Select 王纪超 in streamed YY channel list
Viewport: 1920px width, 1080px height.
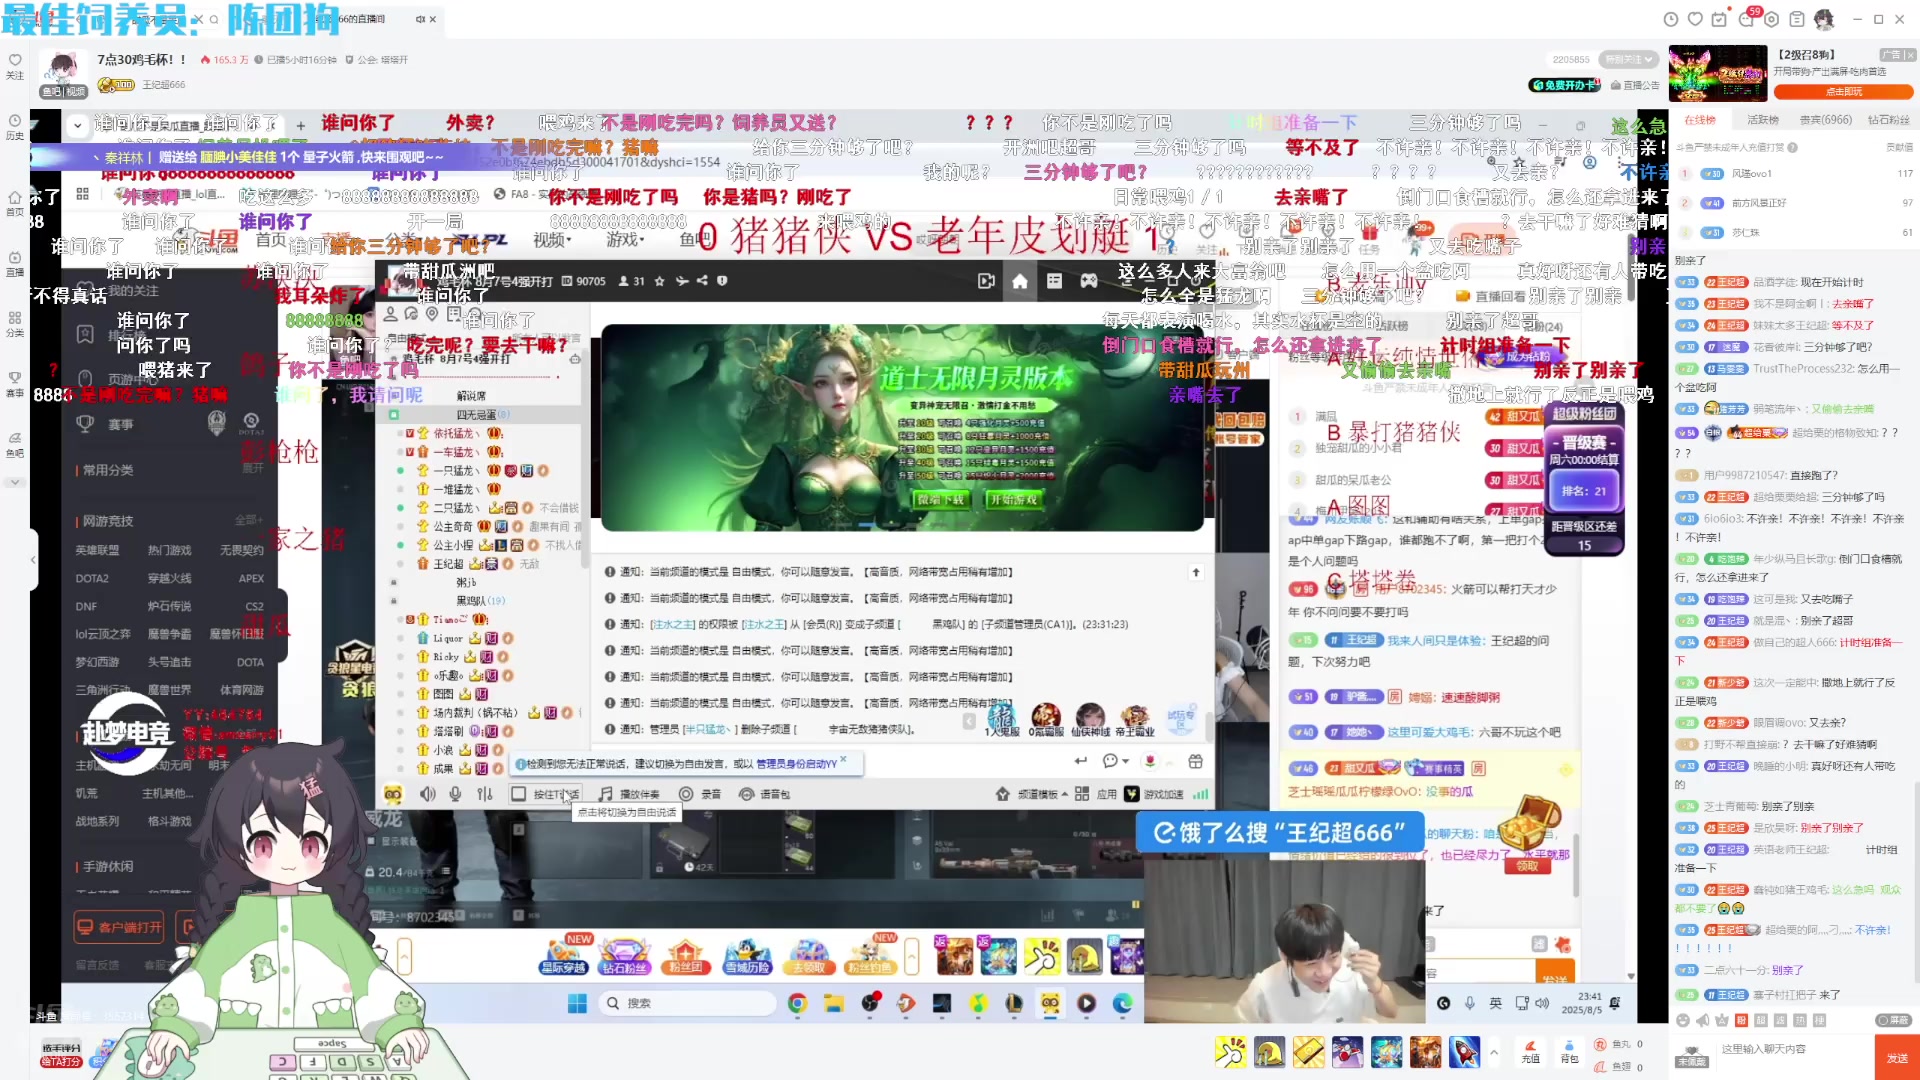[x=449, y=564]
